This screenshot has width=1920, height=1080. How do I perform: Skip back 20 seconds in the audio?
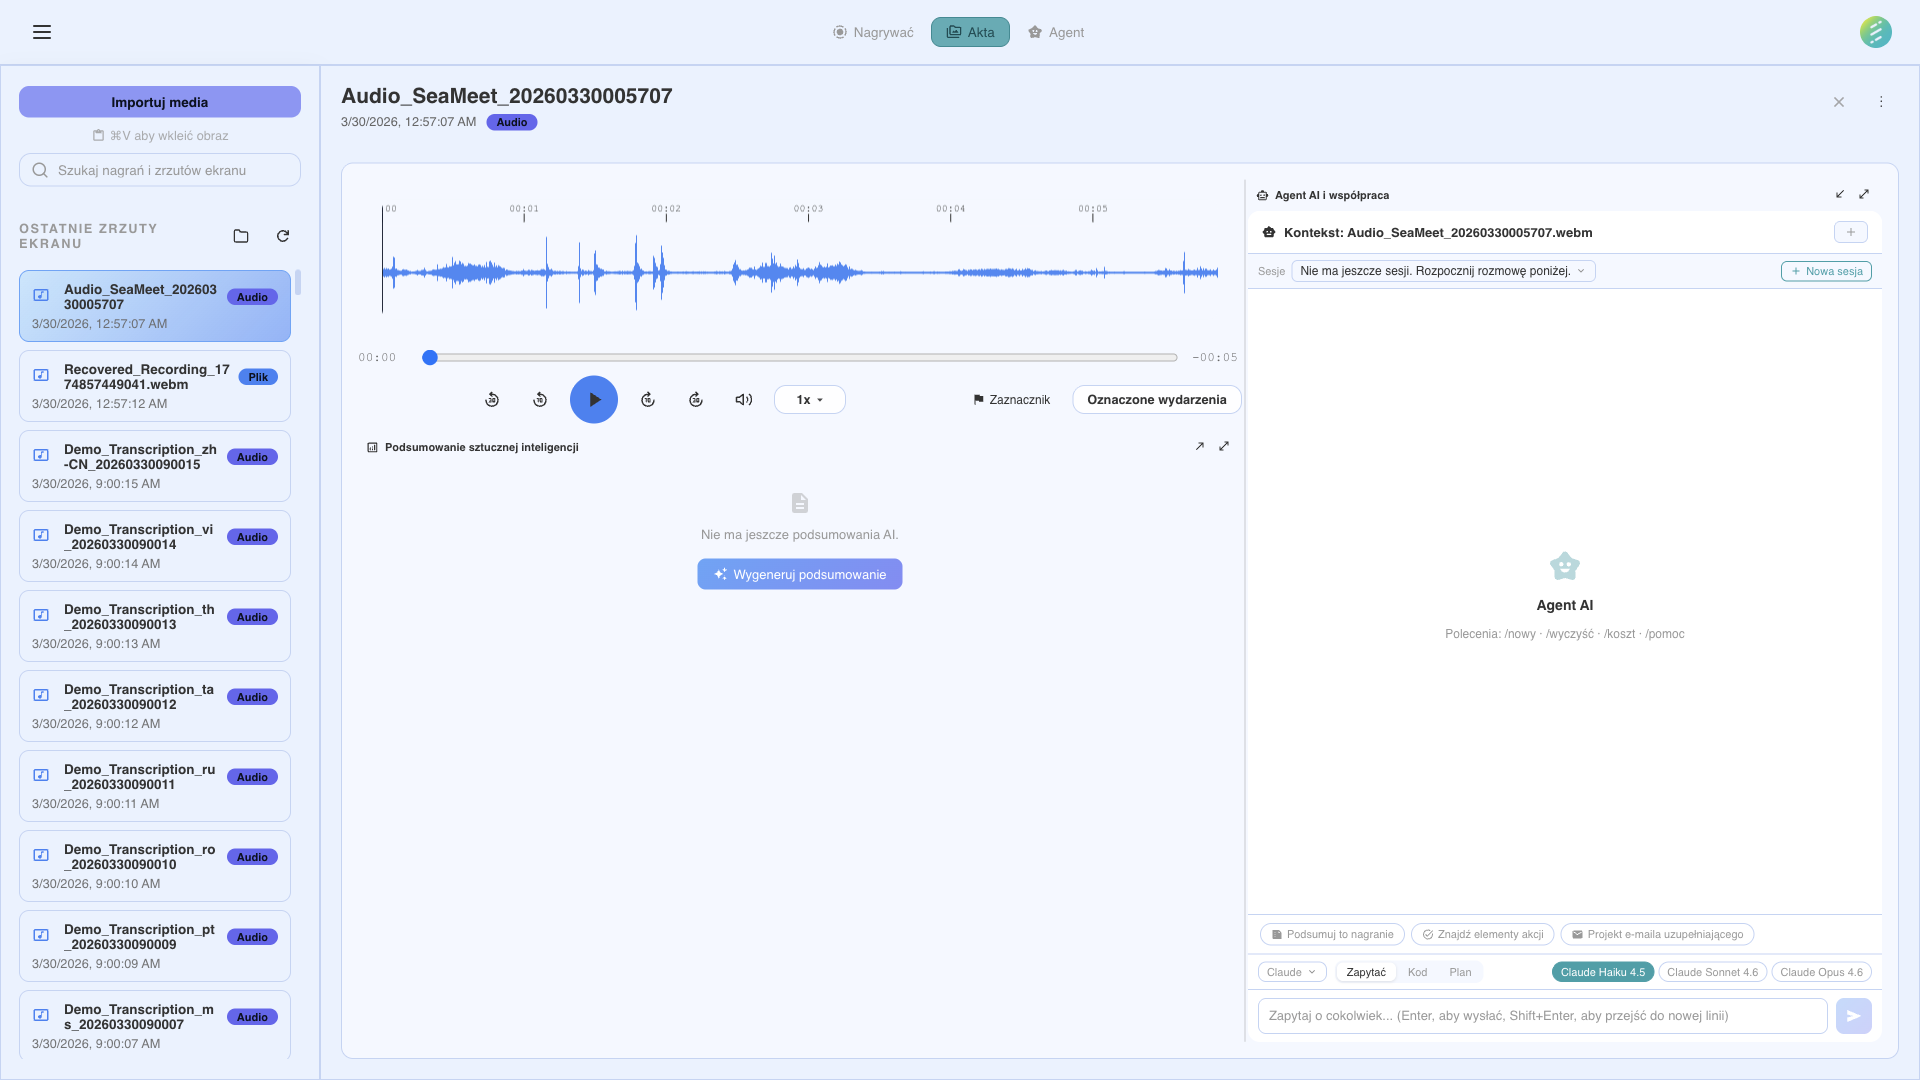492,399
